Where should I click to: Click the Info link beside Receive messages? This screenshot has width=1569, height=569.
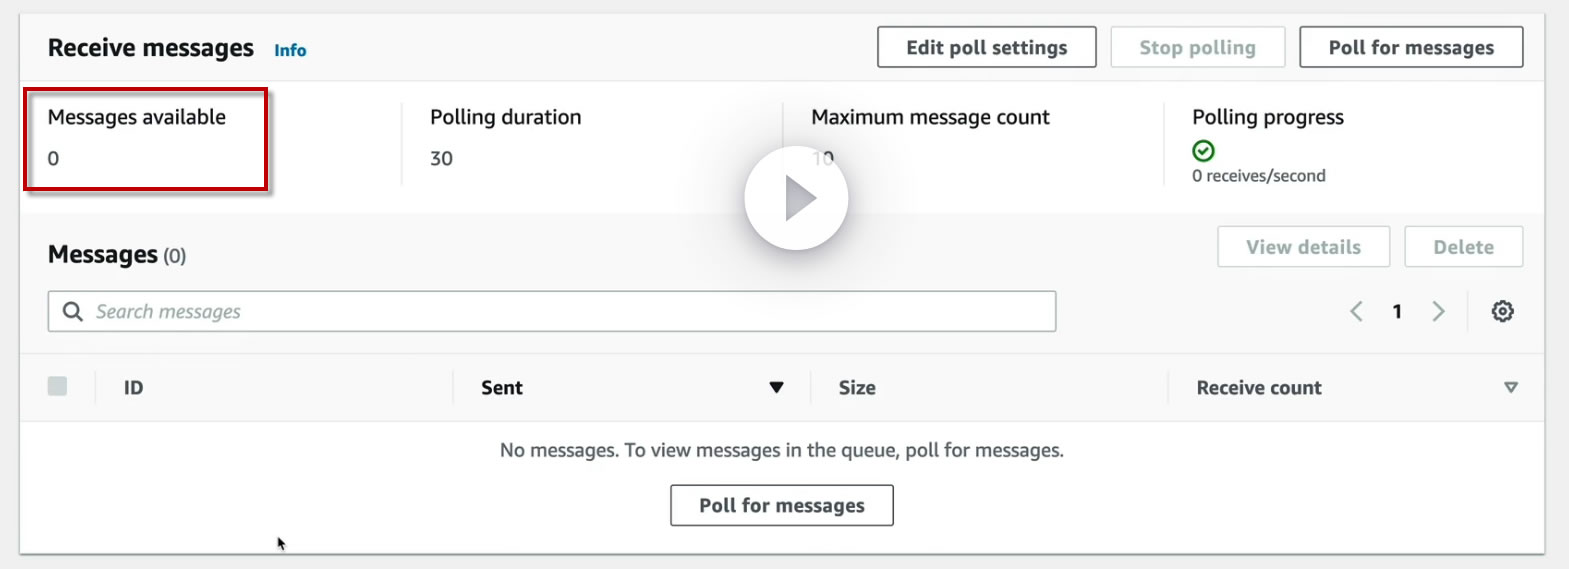(x=290, y=50)
